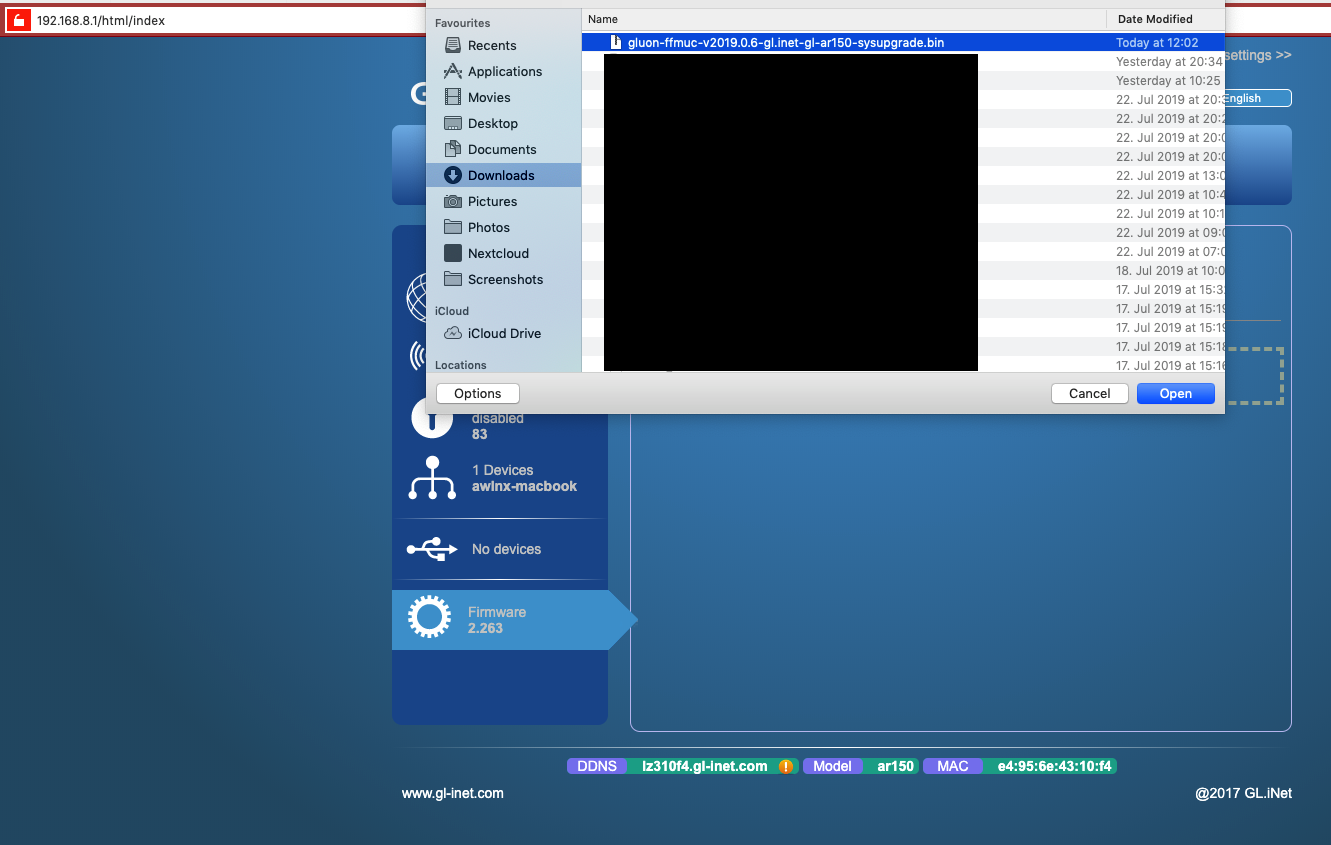Click the USB devices icon
This screenshot has width=1331, height=845.
(x=432, y=549)
